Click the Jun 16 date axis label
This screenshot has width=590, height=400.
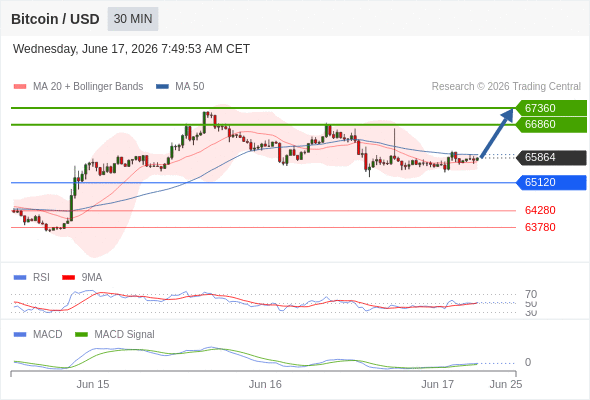(265, 384)
